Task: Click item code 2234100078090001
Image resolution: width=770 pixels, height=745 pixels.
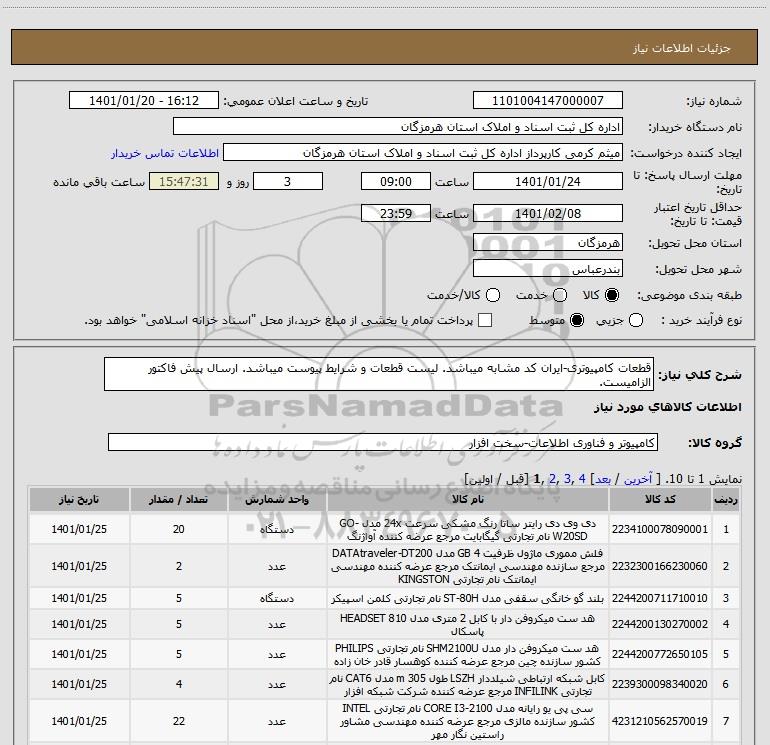Action: tap(660, 529)
